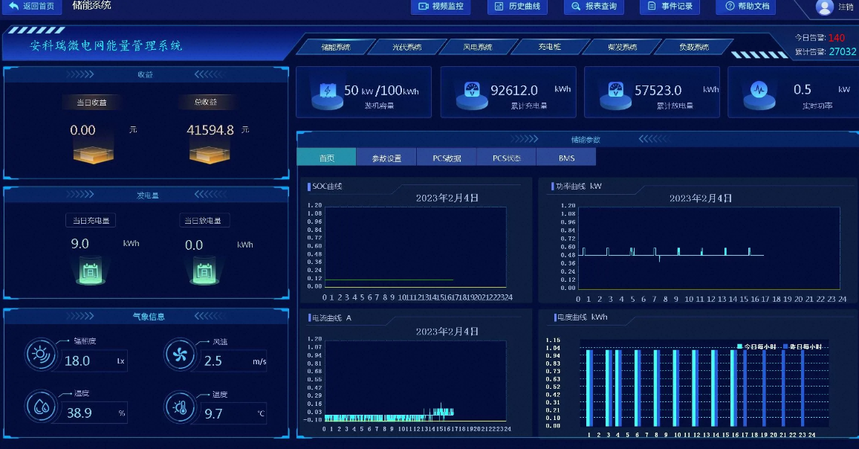Viewport: 859px width, 449px height.
Task: Click today's alarm count 140
Action: (x=836, y=38)
